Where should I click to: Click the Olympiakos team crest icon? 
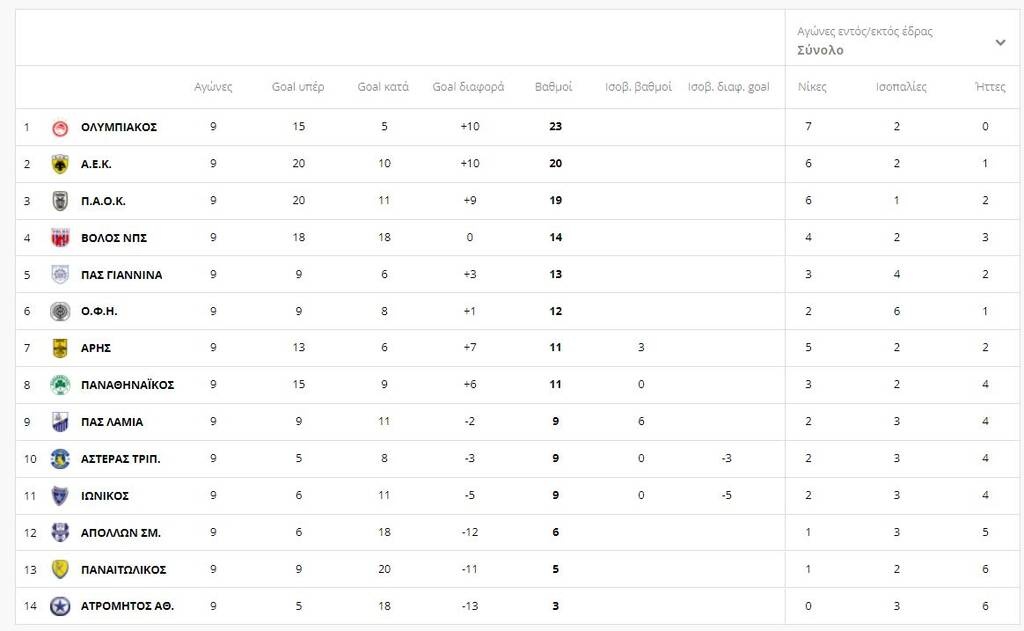(60, 128)
